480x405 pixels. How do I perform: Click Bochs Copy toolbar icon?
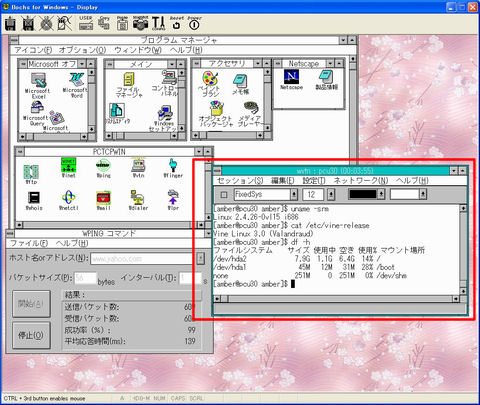[x=104, y=23]
